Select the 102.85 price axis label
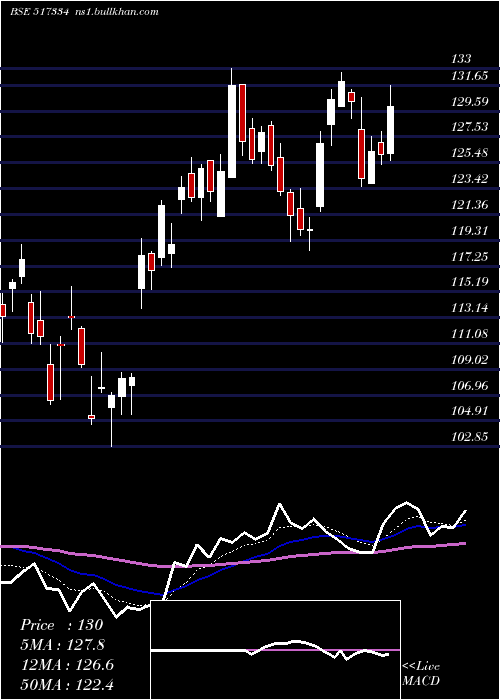Screen dimensions: 500x700 pos(470,437)
